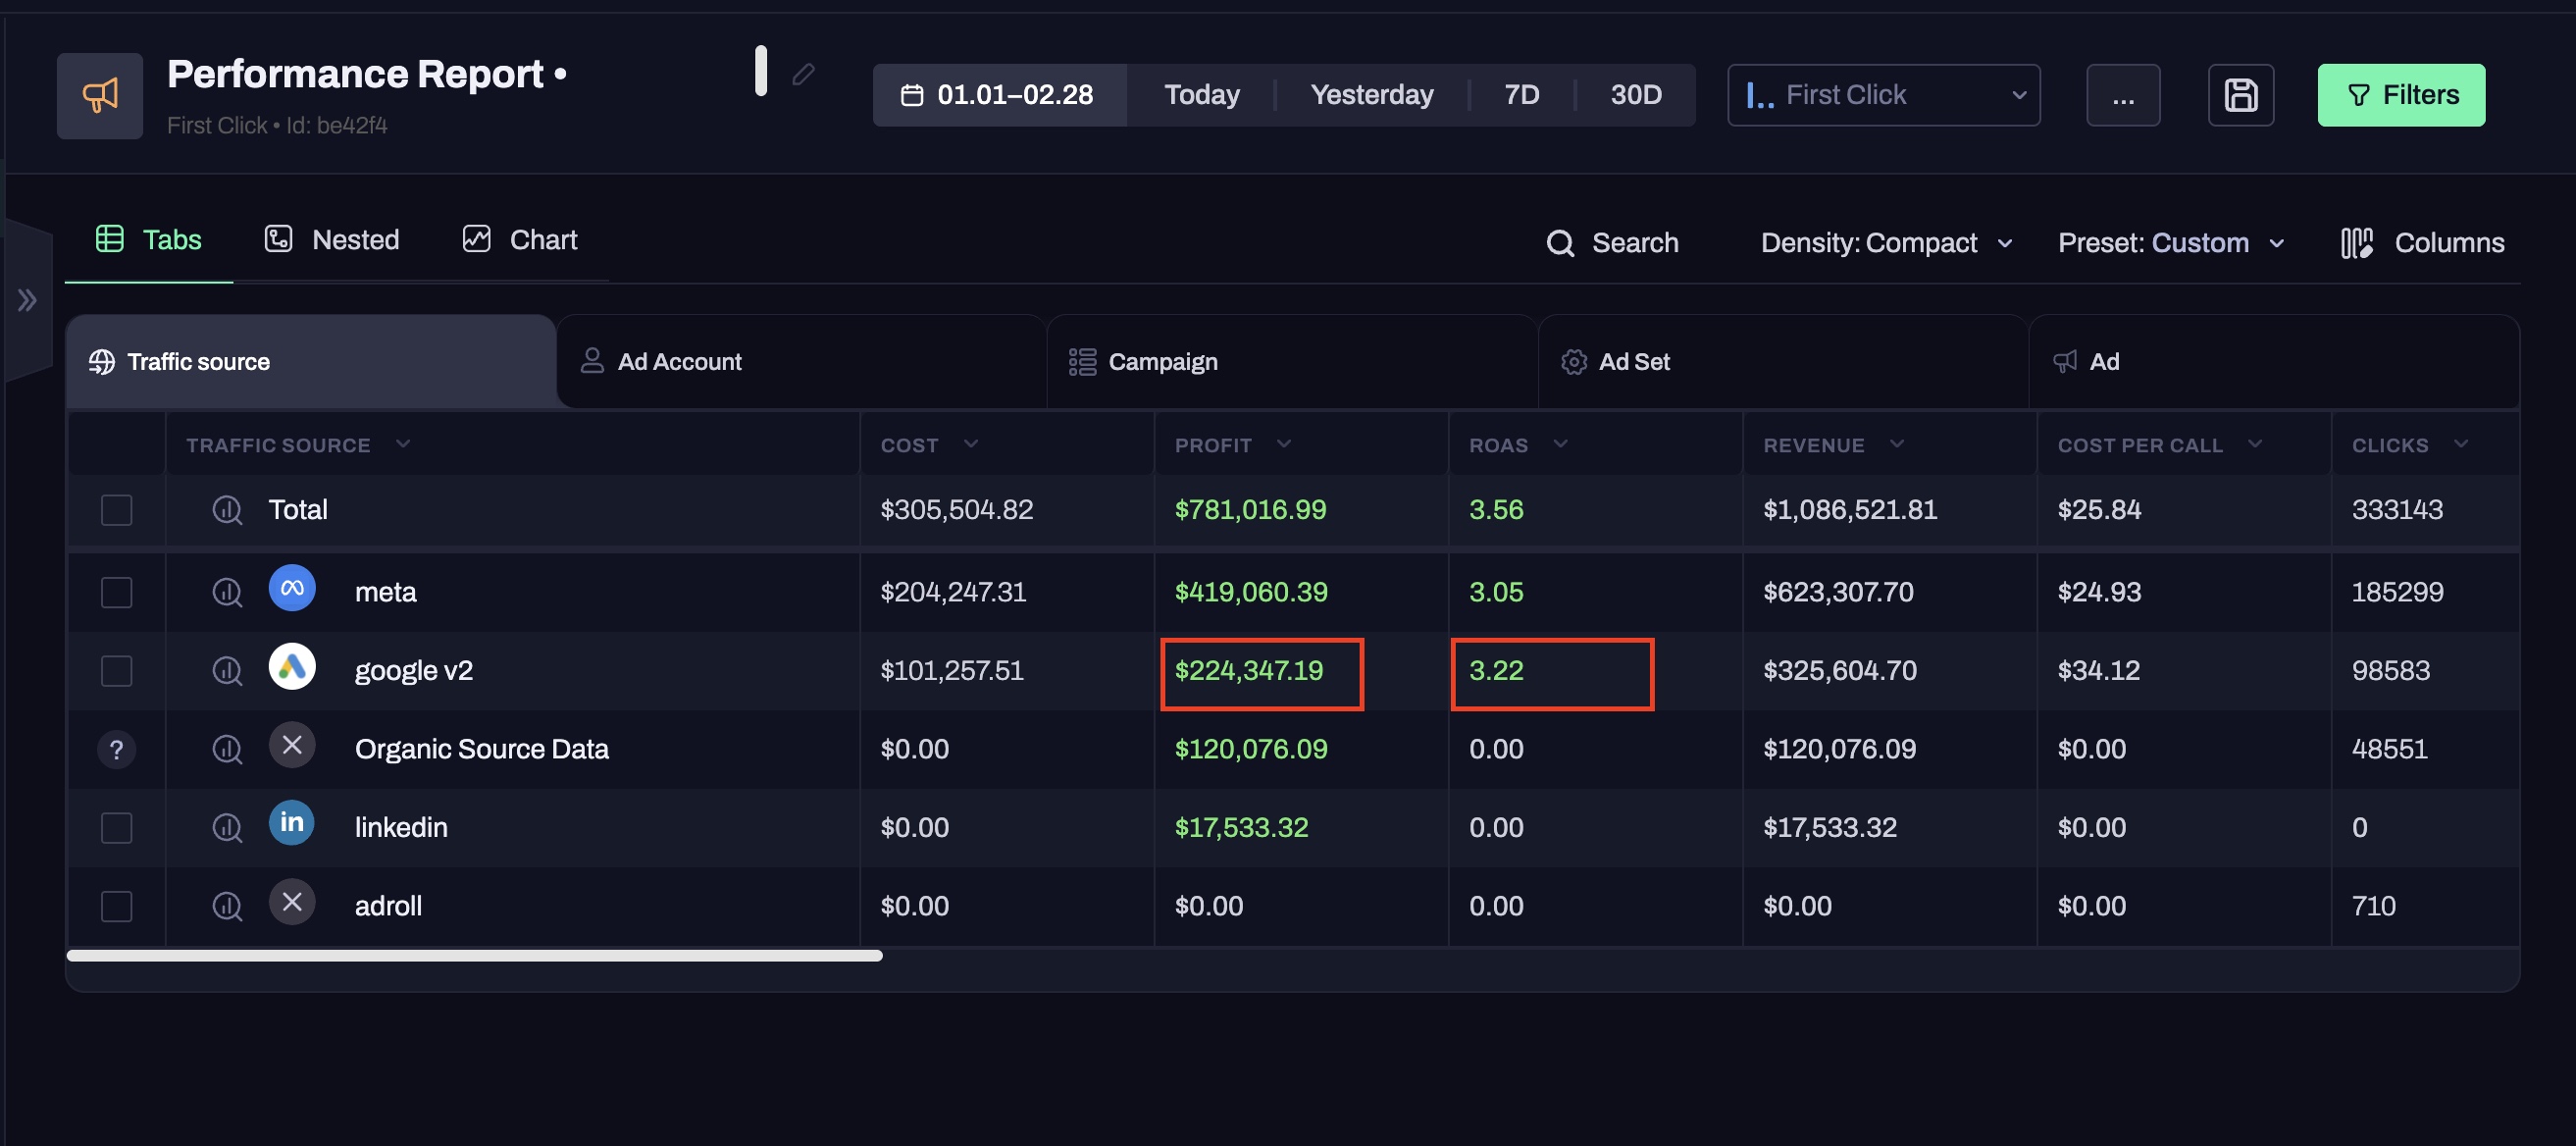This screenshot has height=1146, width=2576.
Task: Open the Columns settings
Action: (x=2422, y=243)
